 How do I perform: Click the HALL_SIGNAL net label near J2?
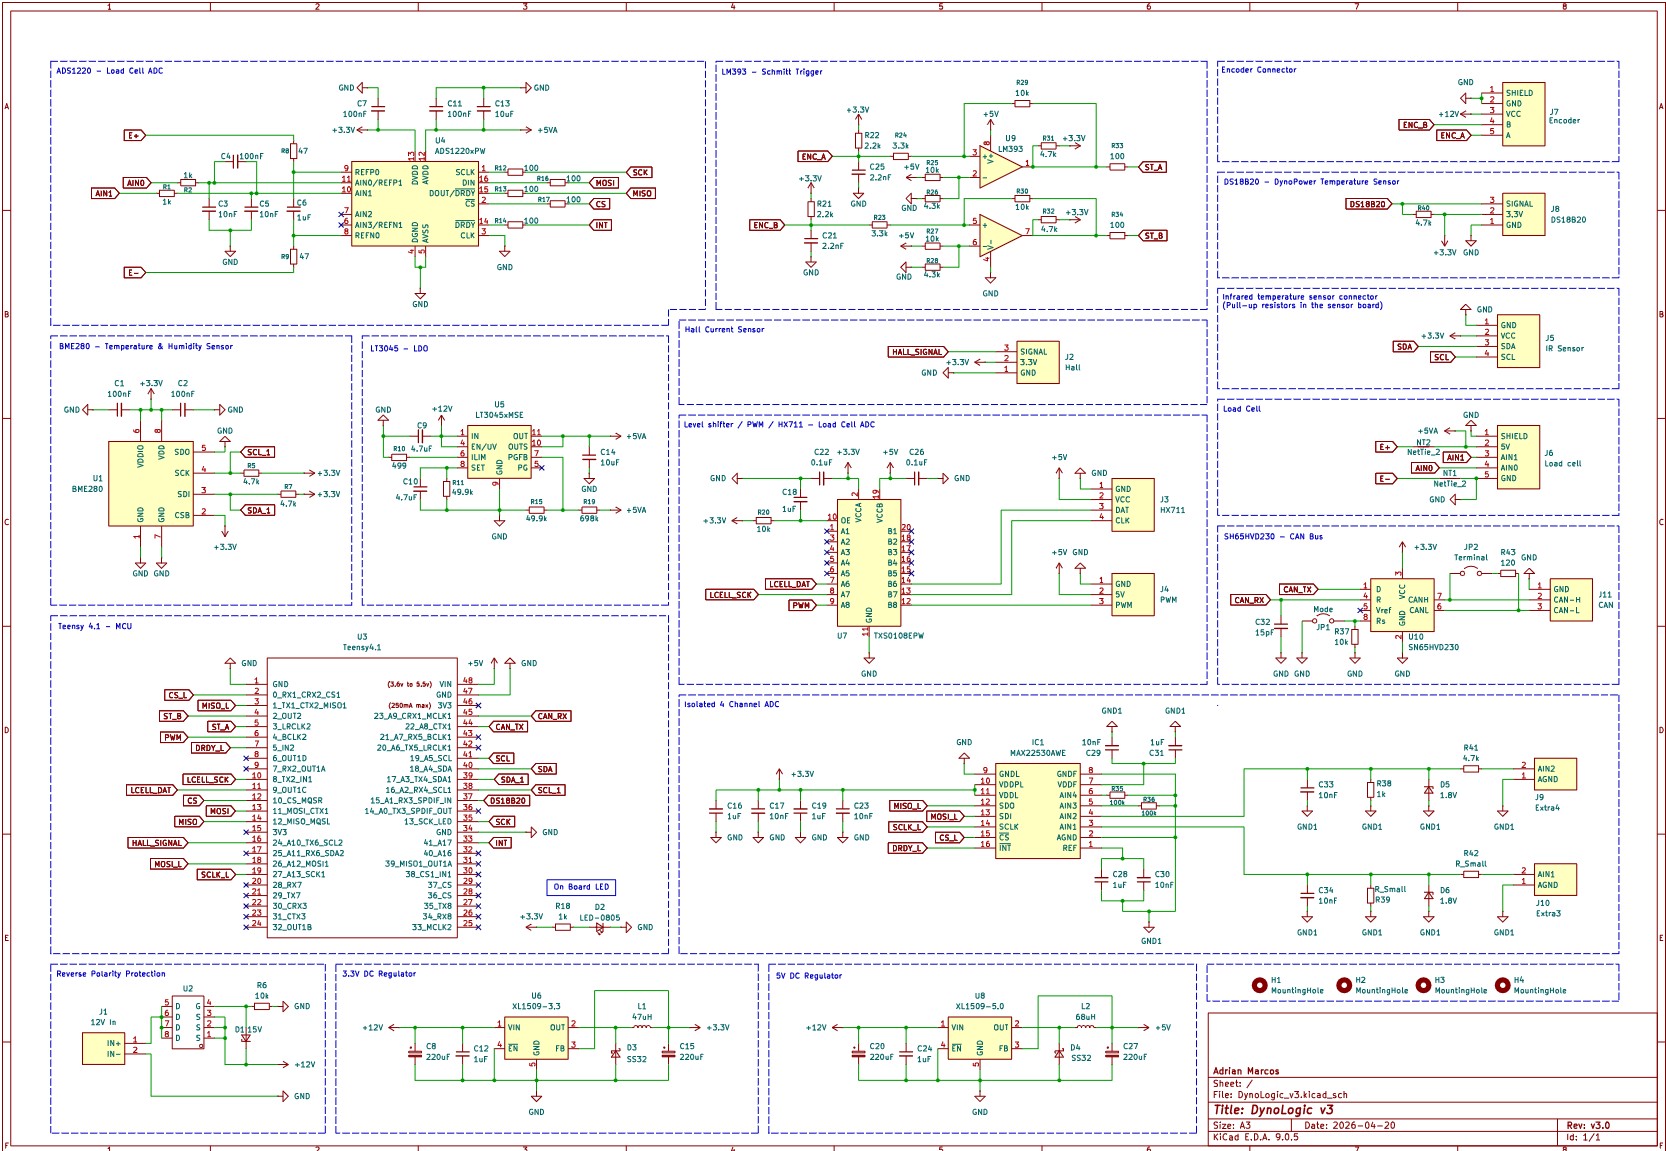(x=918, y=352)
